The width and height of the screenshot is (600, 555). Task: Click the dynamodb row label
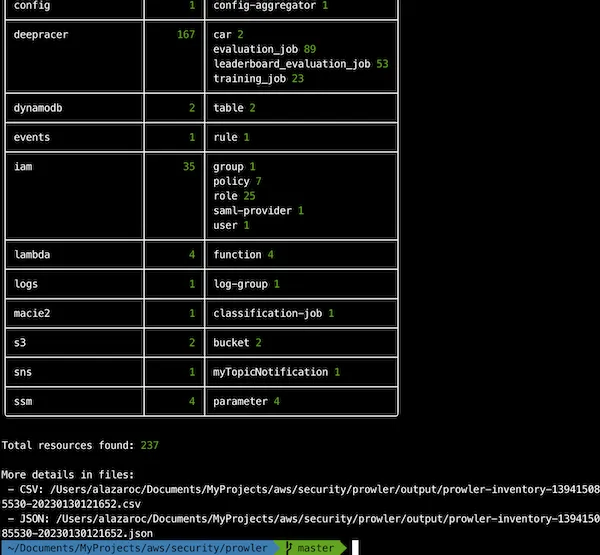(38, 108)
